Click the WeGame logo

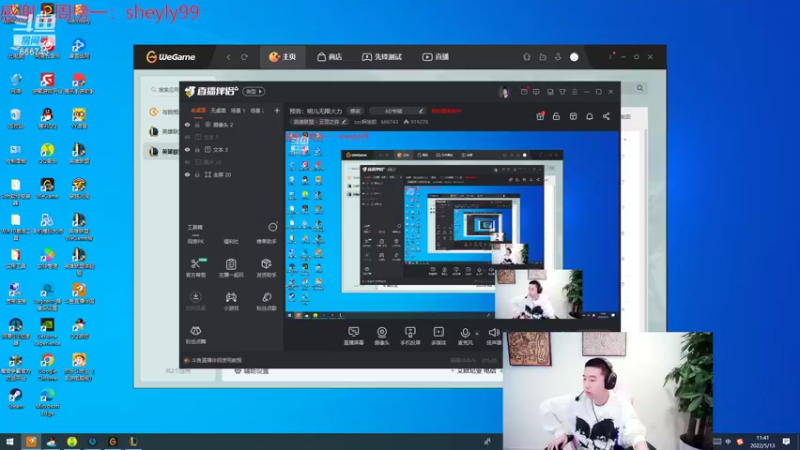(170, 57)
